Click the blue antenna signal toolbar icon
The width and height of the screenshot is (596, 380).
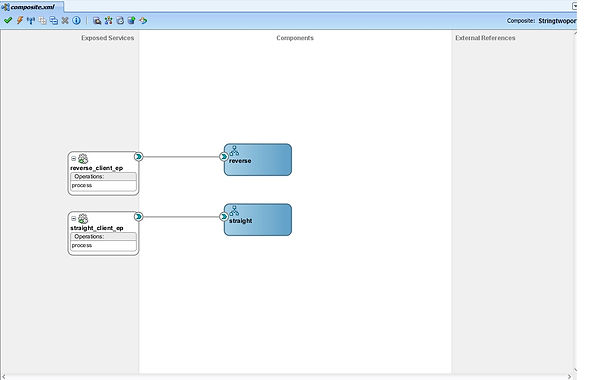[31, 21]
